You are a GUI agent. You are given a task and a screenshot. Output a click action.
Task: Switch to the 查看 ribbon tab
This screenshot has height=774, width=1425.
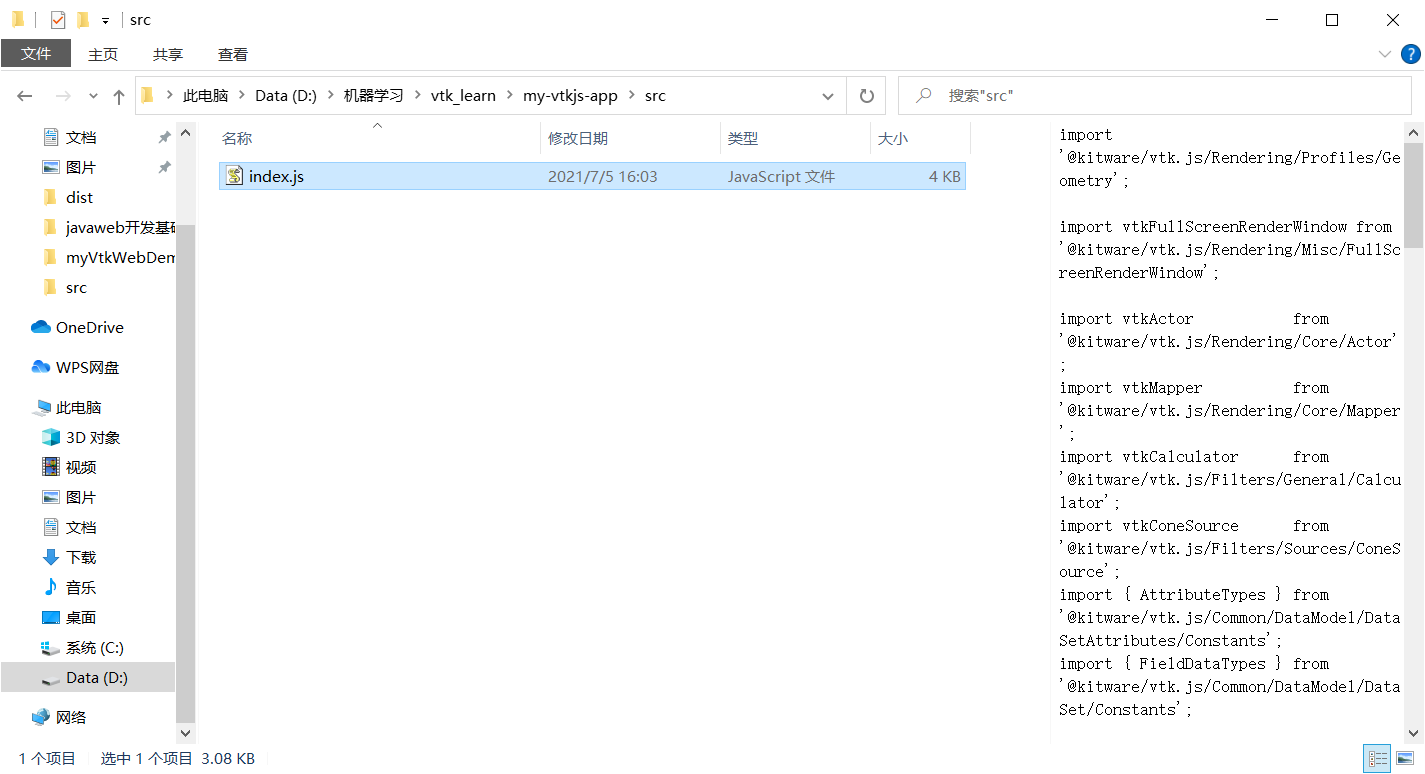232,54
